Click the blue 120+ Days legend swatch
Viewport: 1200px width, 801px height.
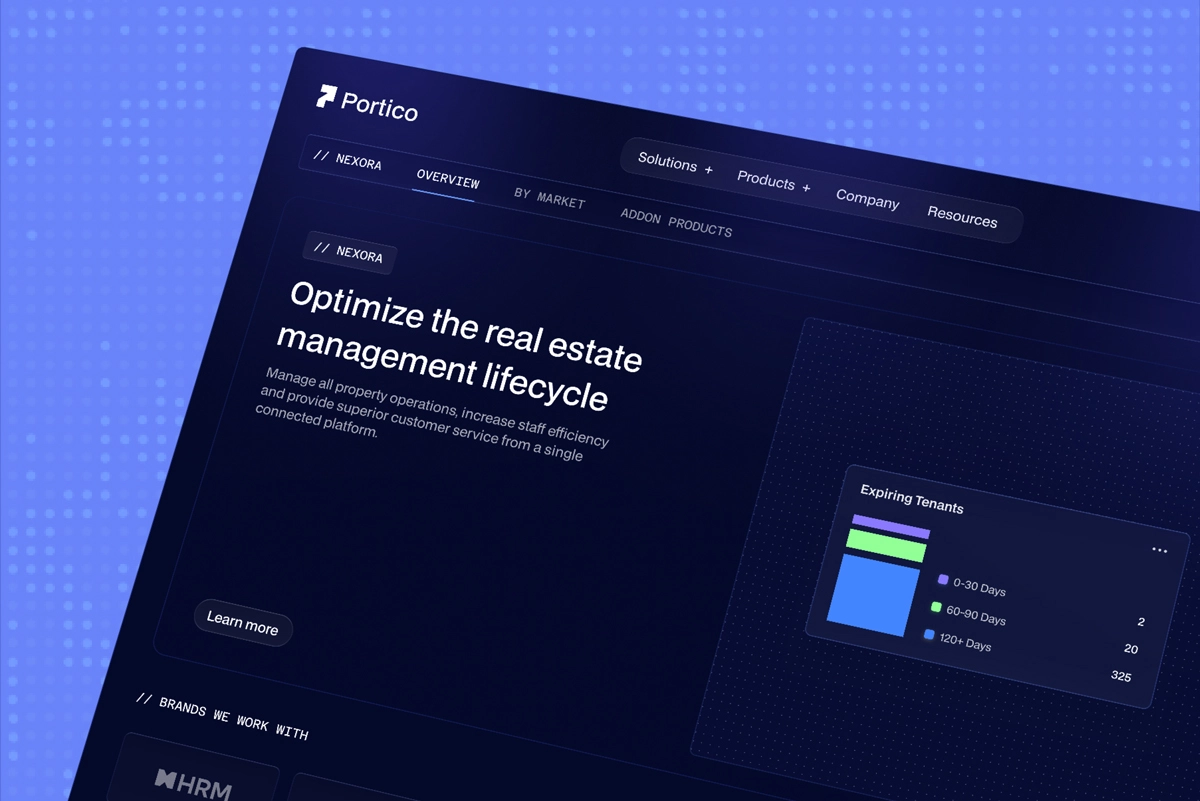click(x=929, y=635)
